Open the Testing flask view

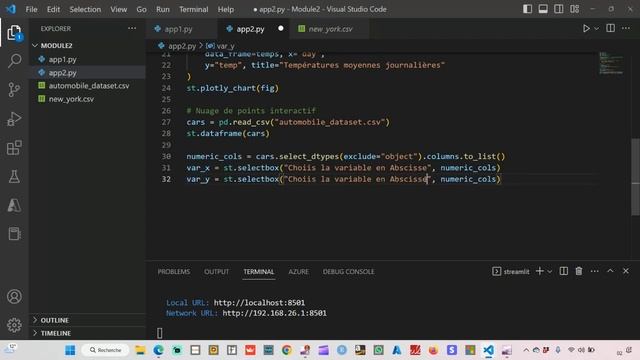pyautogui.click(x=14, y=177)
